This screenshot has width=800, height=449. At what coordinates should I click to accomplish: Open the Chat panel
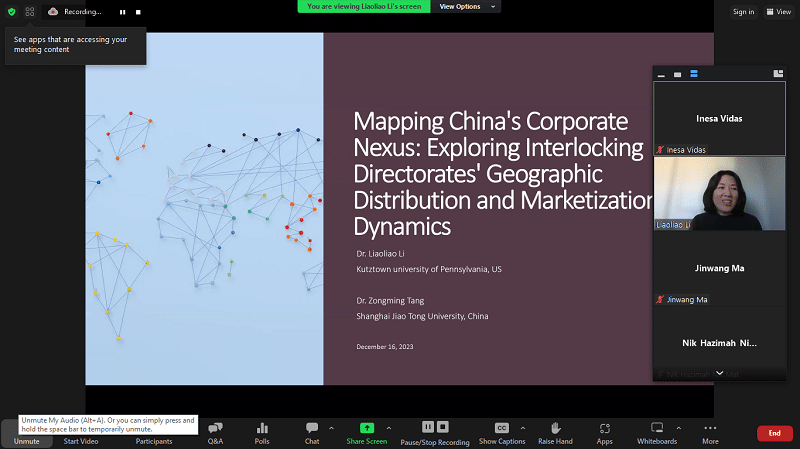(x=311, y=432)
